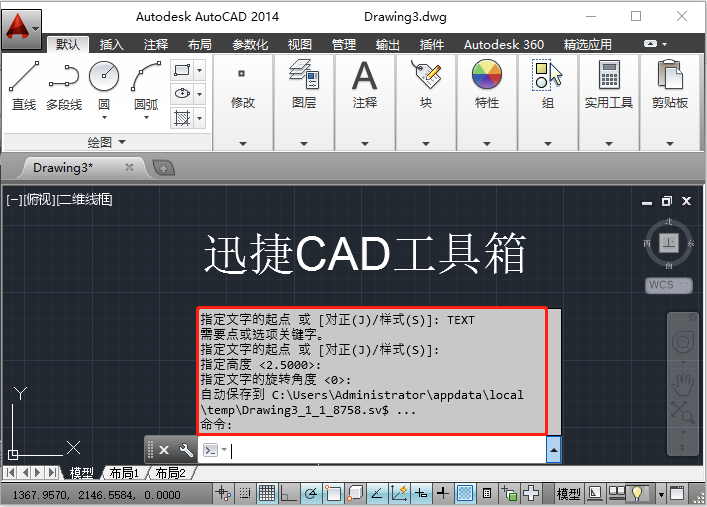Toggle 3D Object Snap in status bar
Image resolution: width=707 pixels, height=507 pixels.
(x=355, y=494)
